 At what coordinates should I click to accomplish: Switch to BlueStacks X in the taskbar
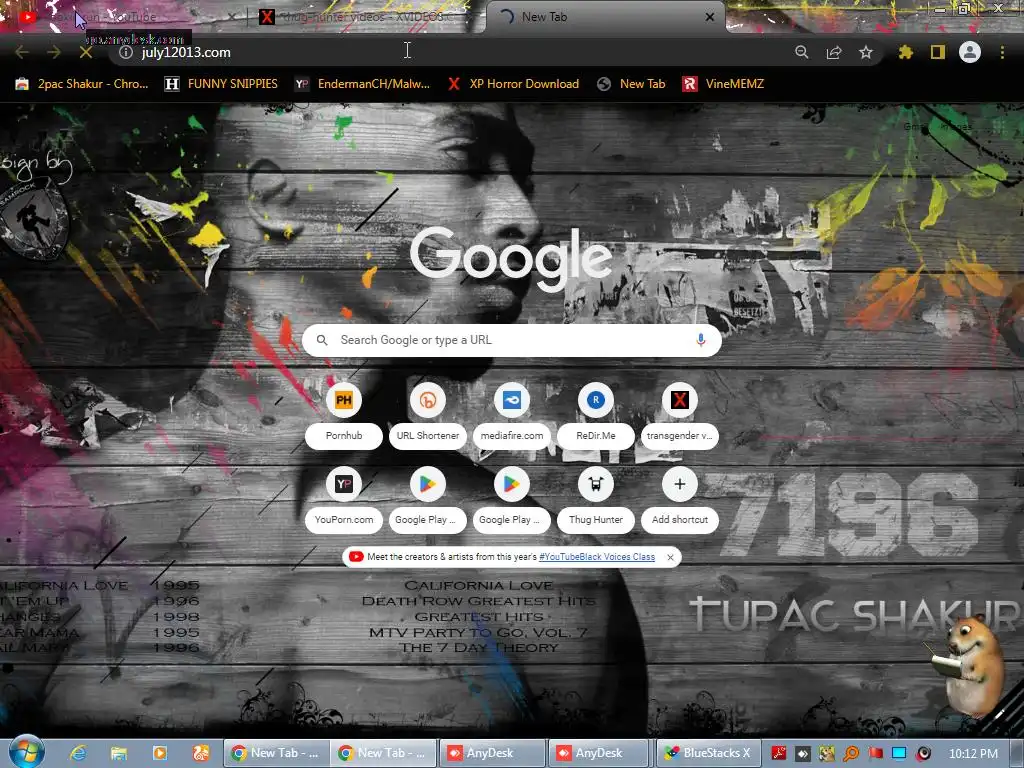tap(708, 753)
